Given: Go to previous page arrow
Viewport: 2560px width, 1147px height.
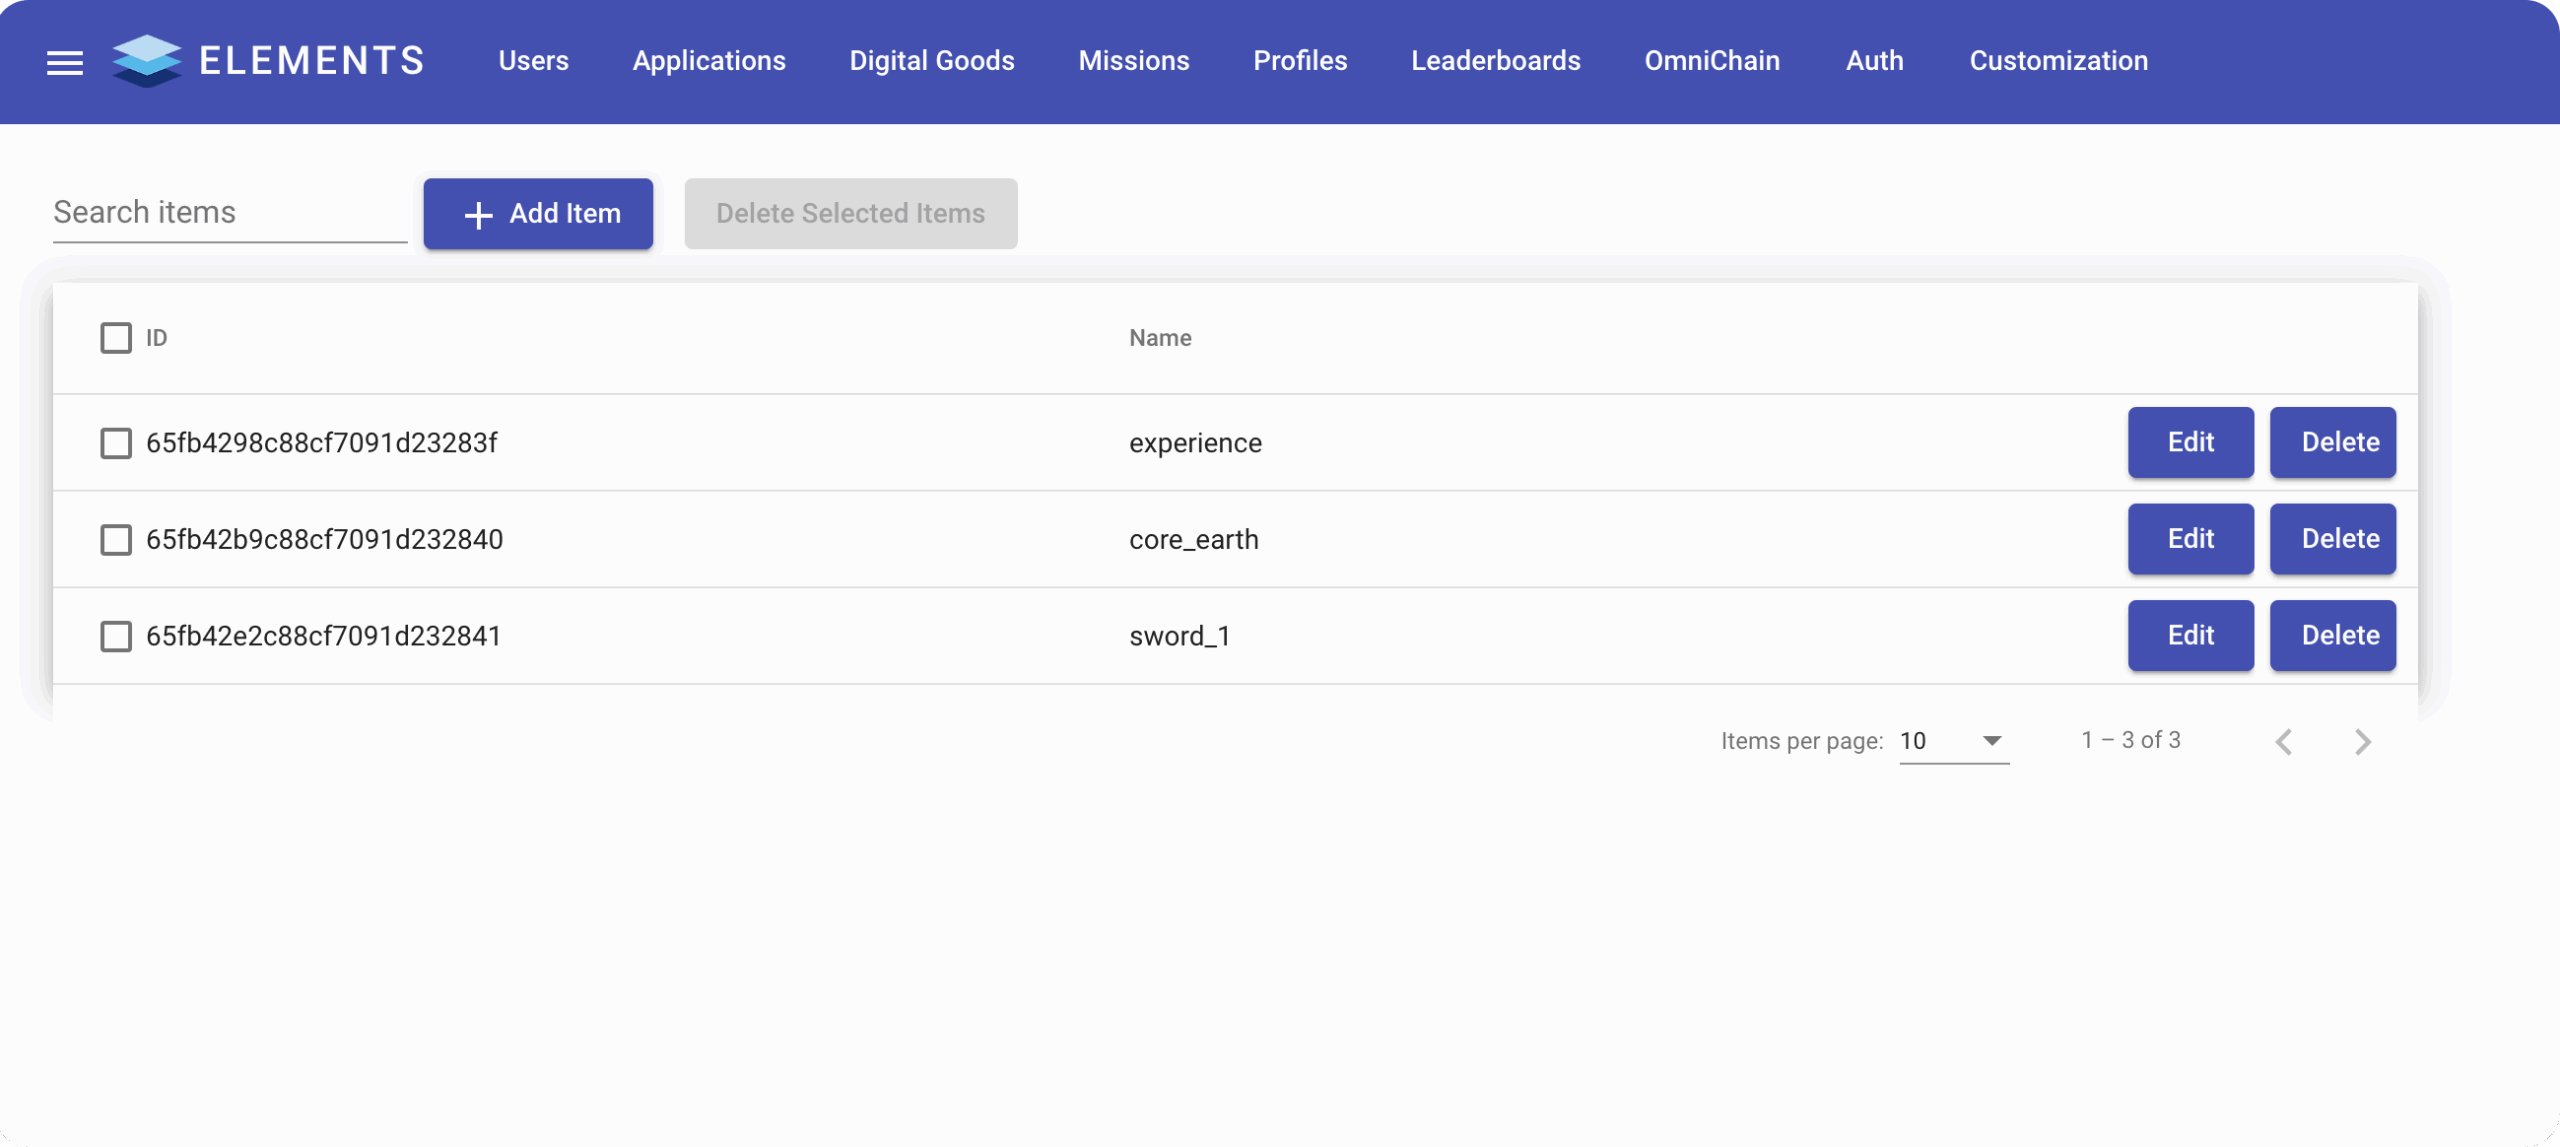Looking at the screenshot, I should (x=2284, y=742).
